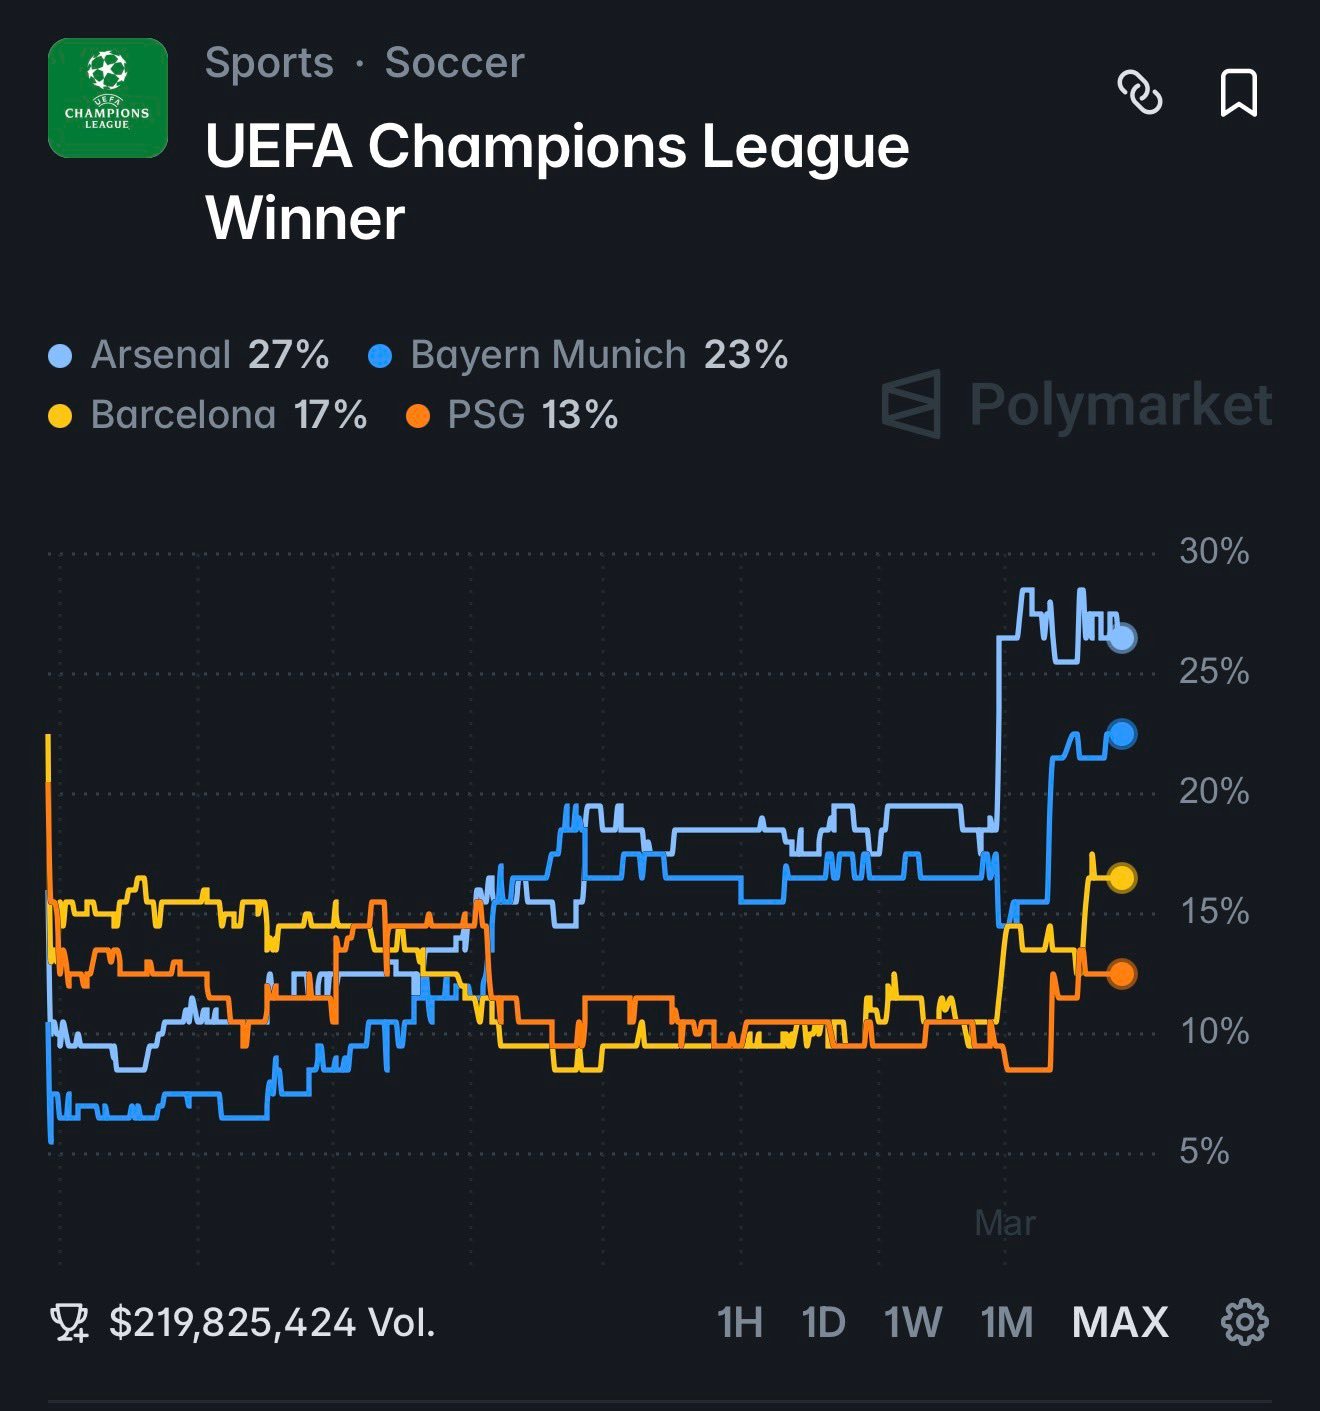Bookmark the UEFA Champions League Winner market
This screenshot has width=1320, height=1411.
click(x=1240, y=94)
